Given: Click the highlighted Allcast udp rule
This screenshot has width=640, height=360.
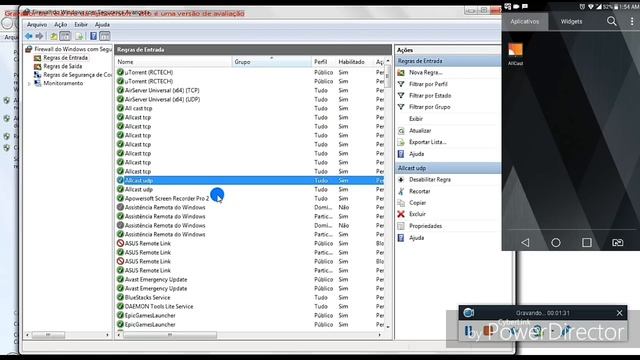Looking at the screenshot, I should coord(250,180).
